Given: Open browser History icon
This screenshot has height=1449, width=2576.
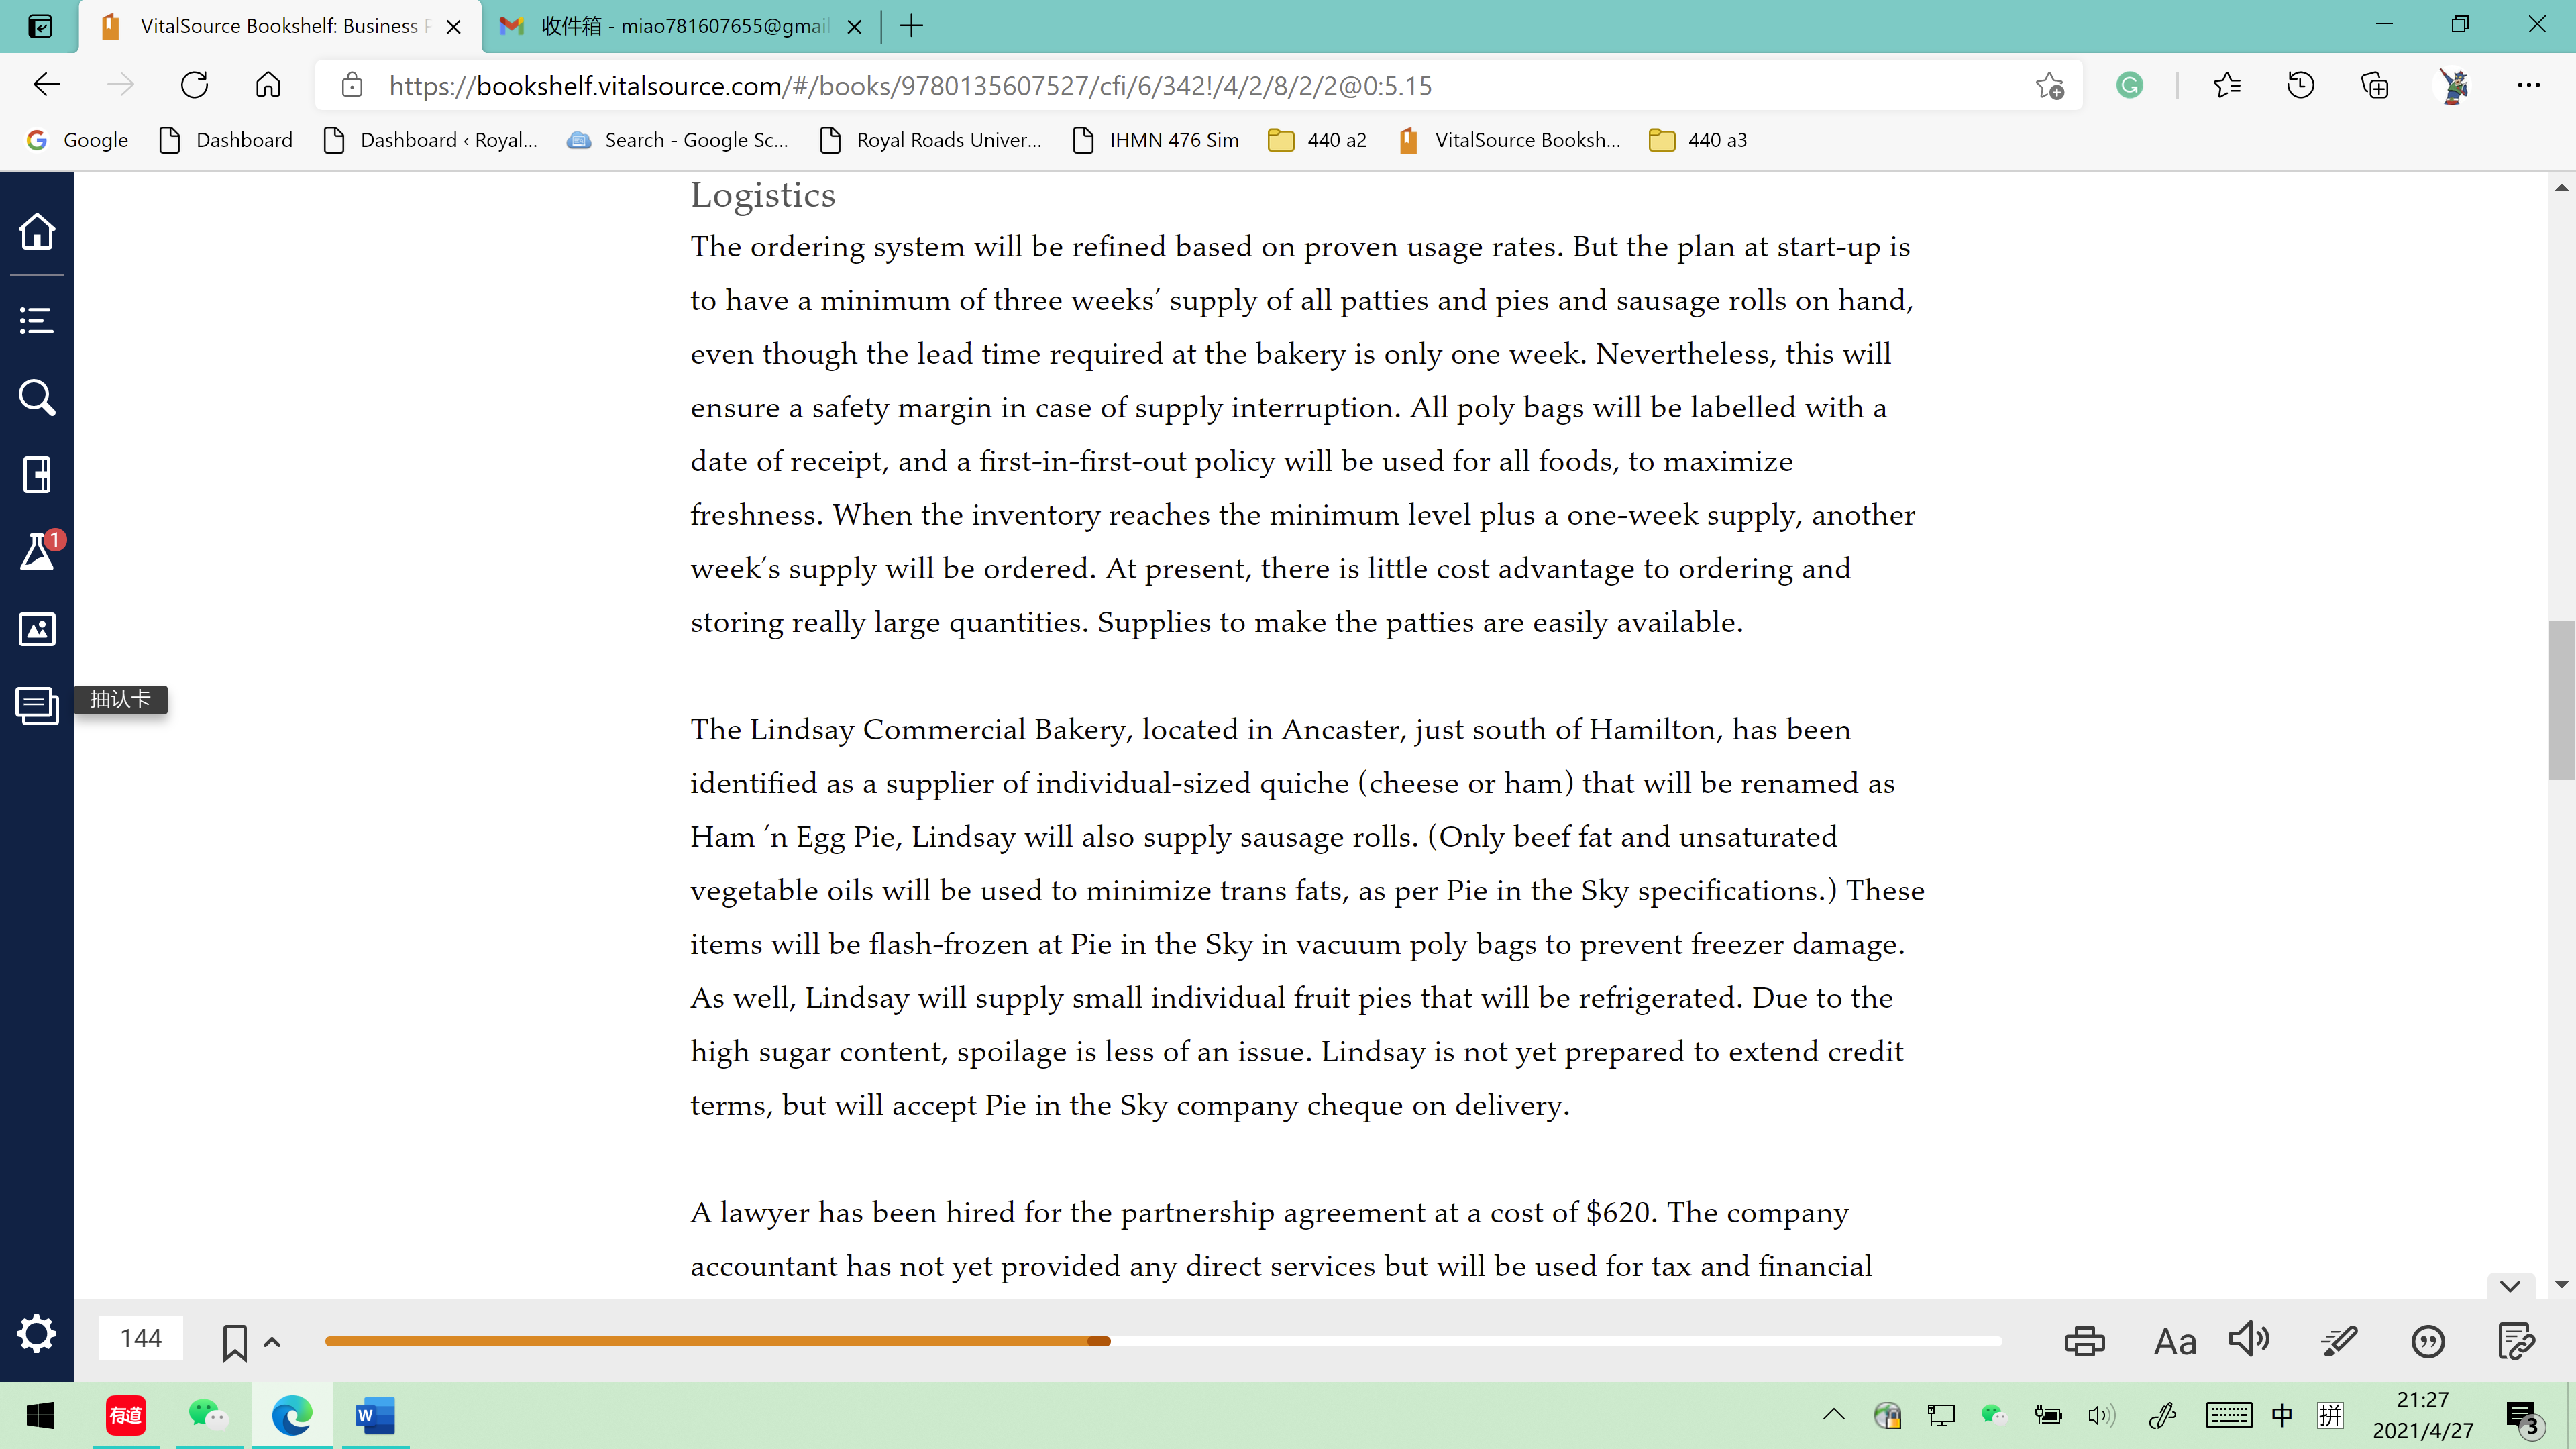Looking at the screenshot, I should coord(2301,86).
